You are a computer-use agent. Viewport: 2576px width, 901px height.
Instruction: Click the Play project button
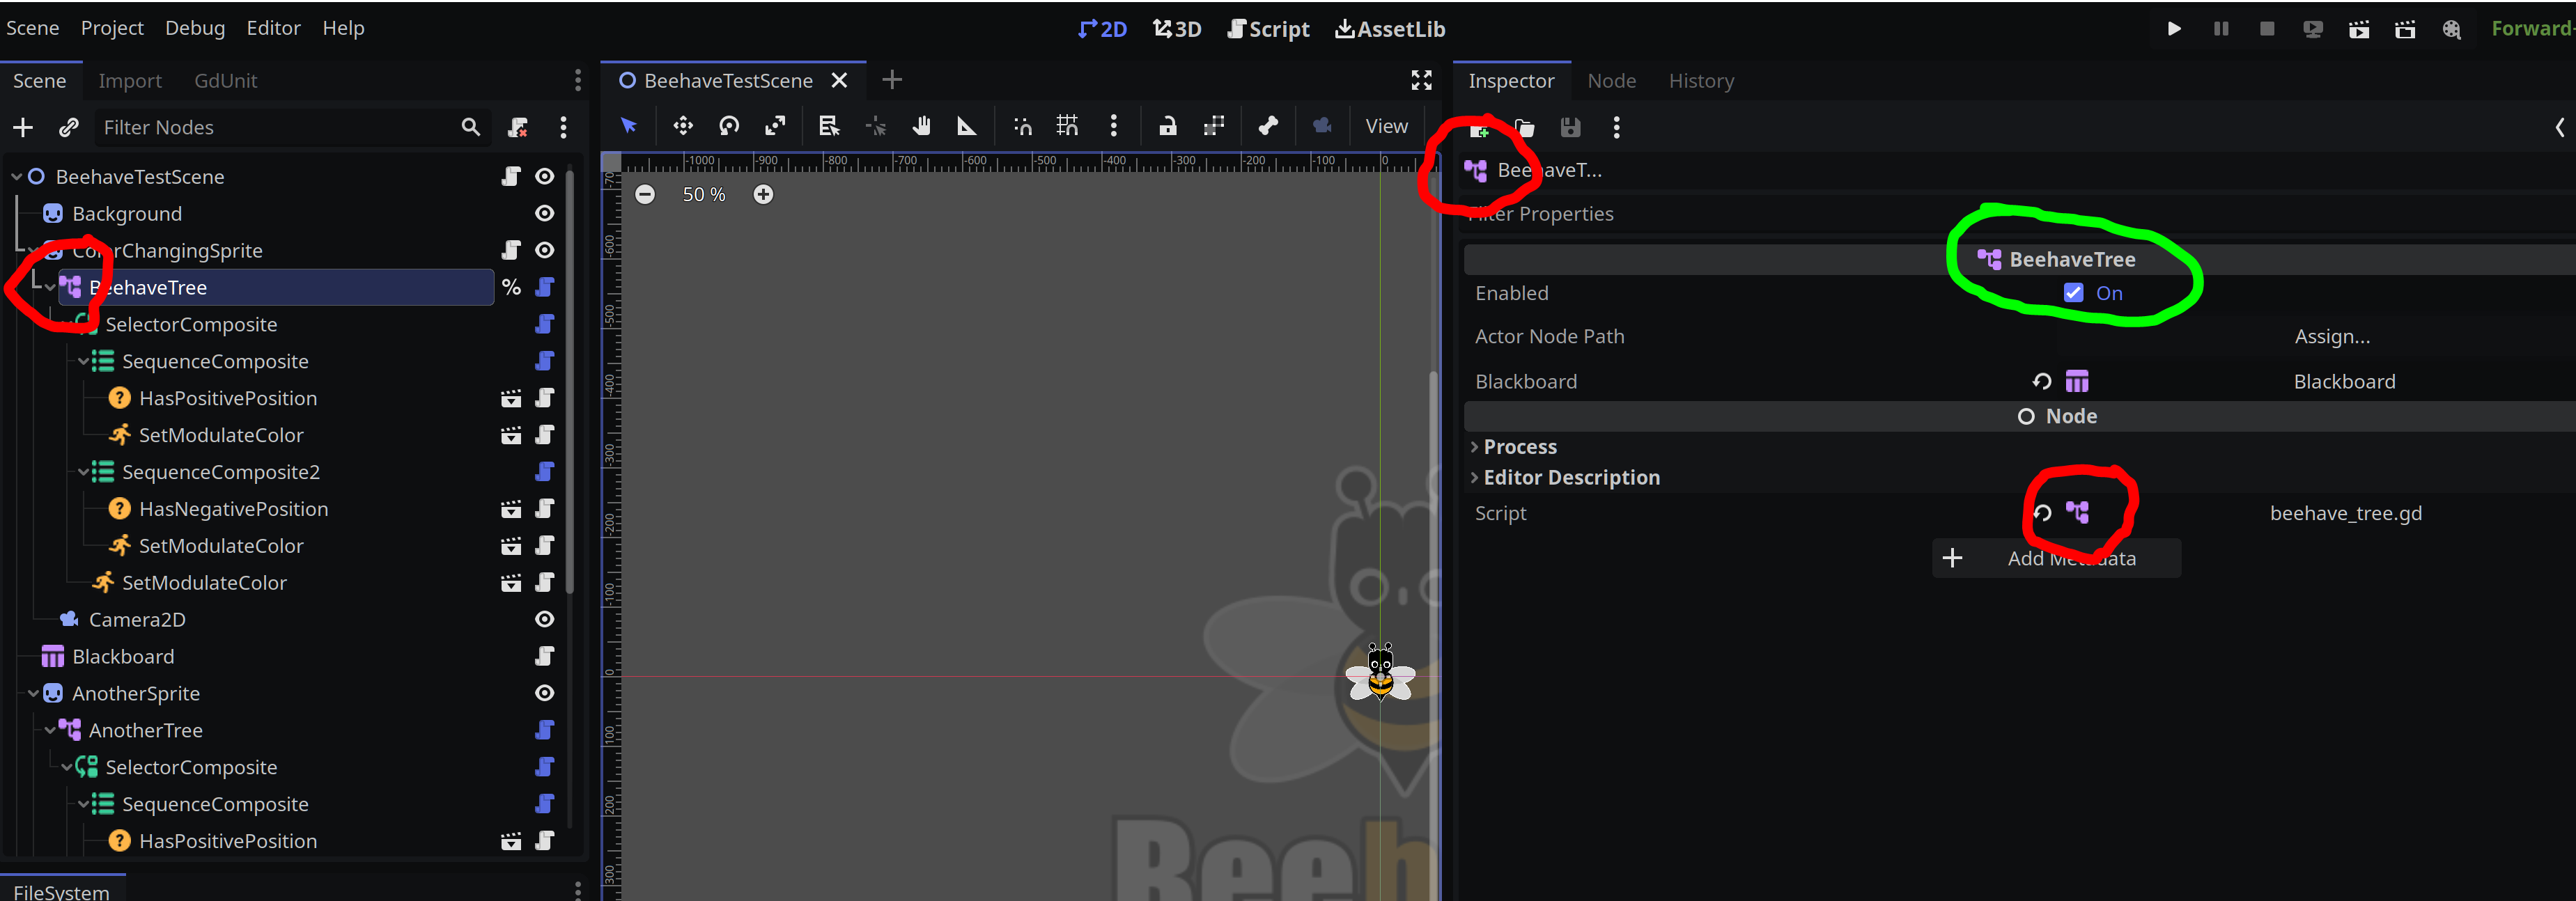click(2173, 29)
